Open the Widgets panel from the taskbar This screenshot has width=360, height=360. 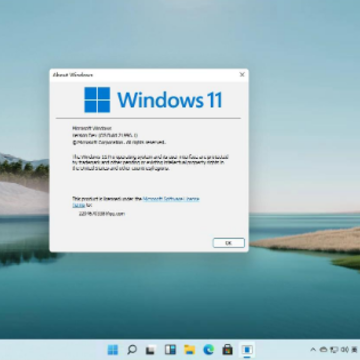170,350
